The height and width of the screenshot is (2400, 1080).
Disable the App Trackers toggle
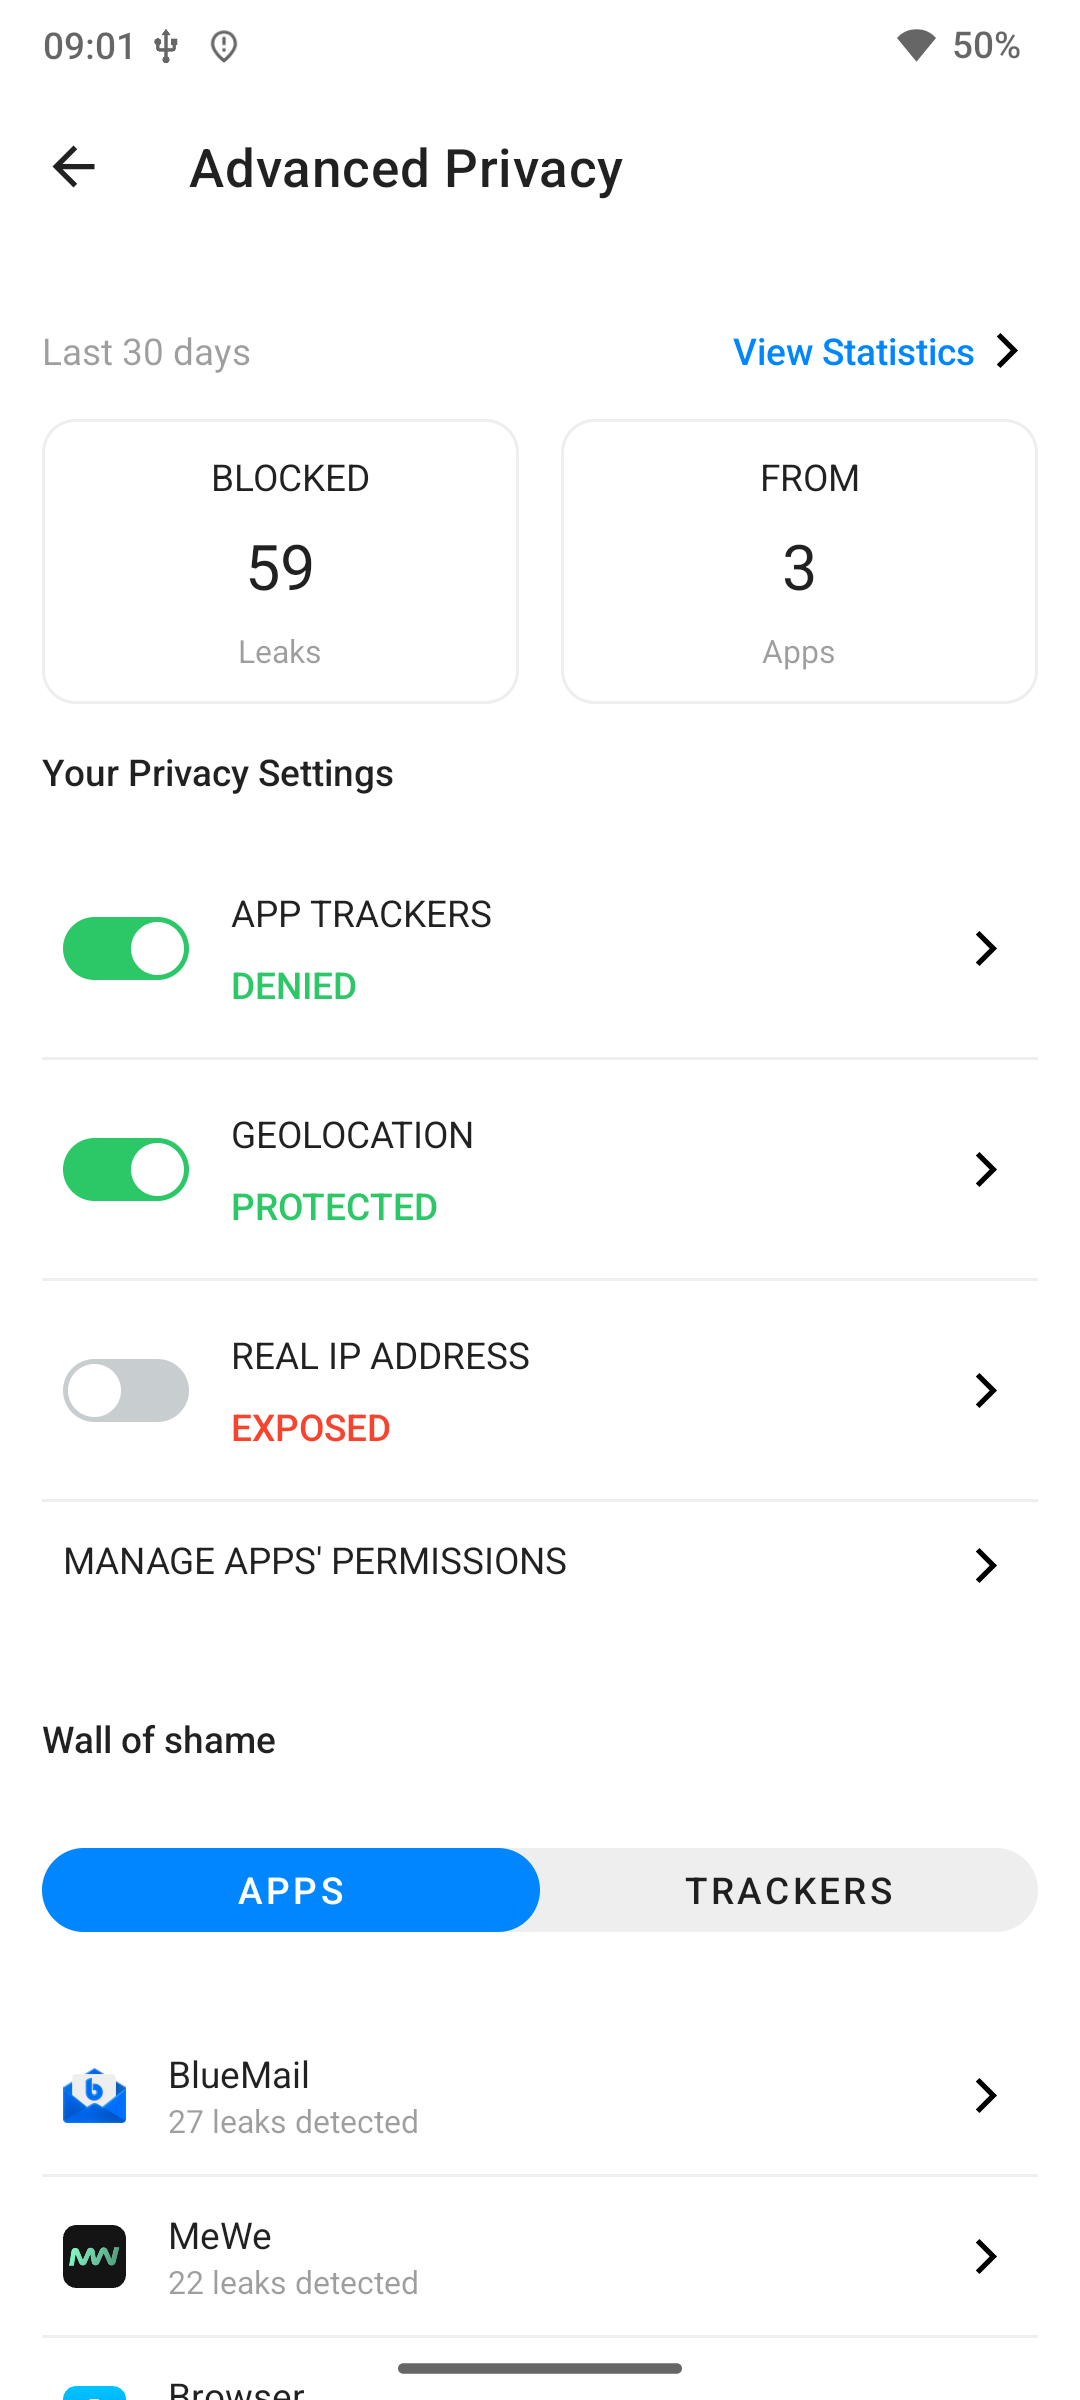tap(126, 948)
